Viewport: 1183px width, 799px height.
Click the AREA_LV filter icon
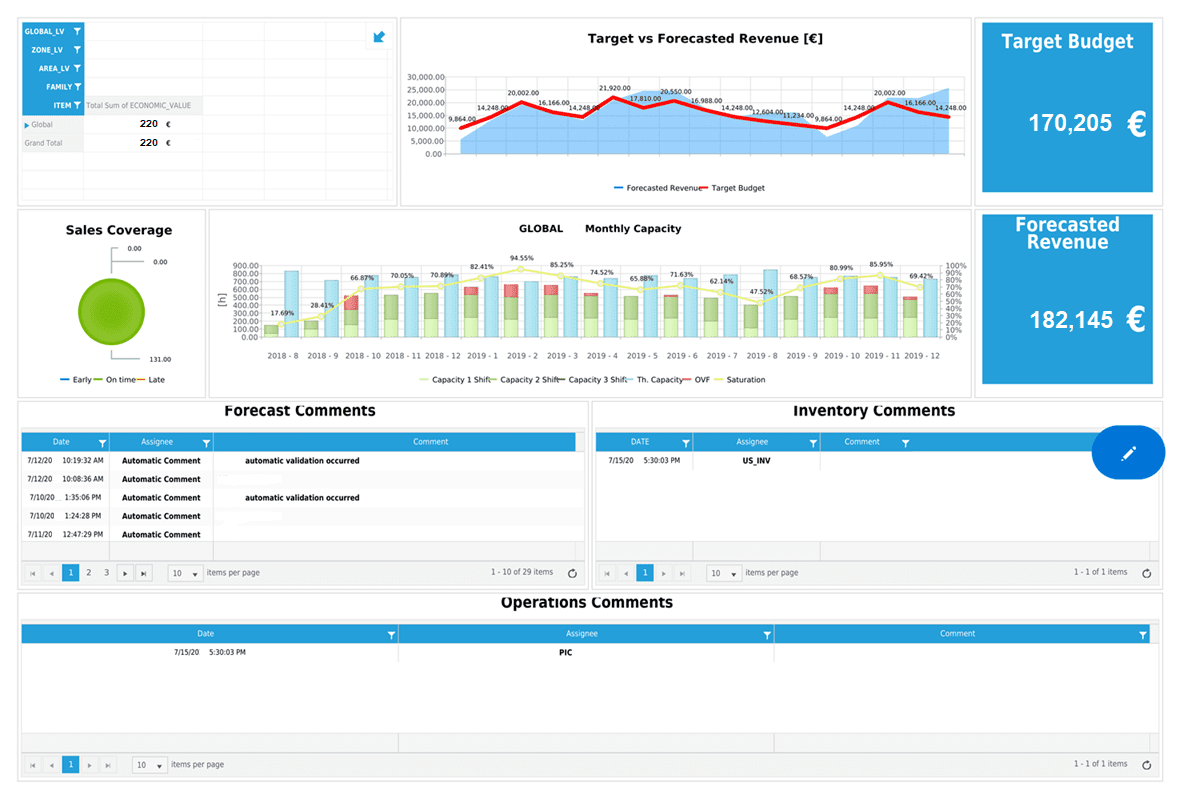tap(77, 68)
